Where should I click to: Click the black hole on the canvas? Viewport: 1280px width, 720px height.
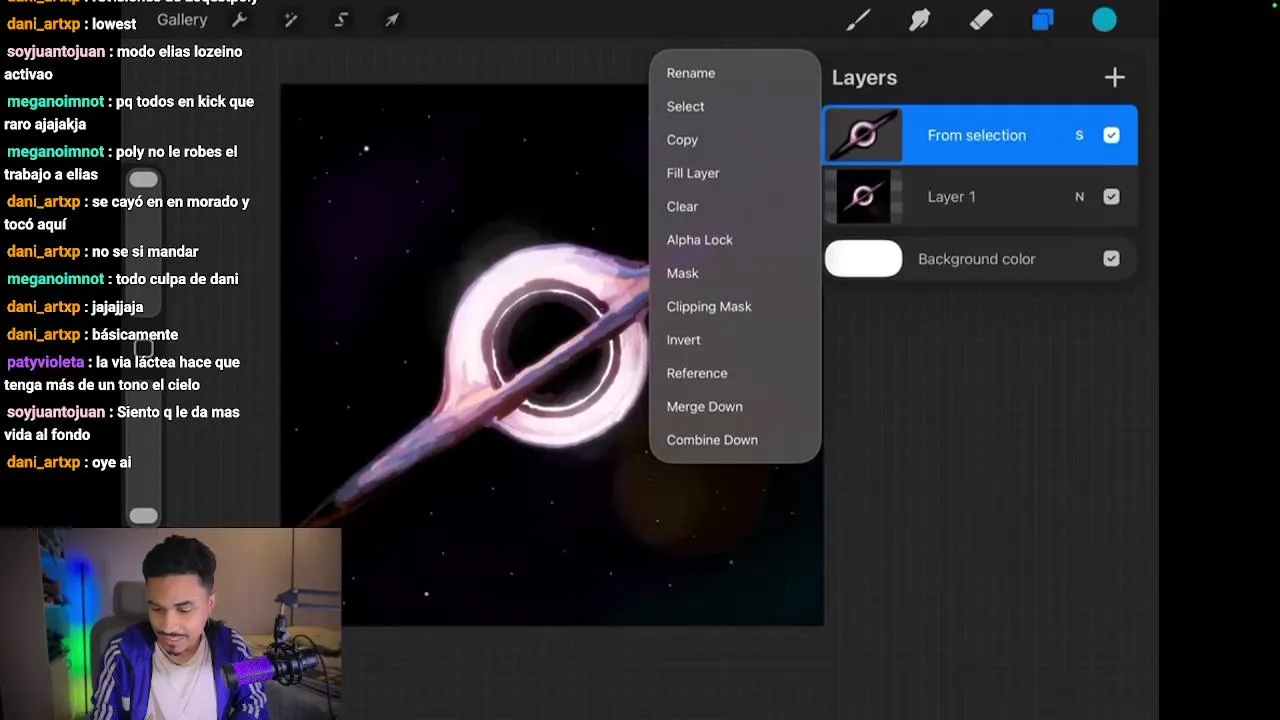551,346
